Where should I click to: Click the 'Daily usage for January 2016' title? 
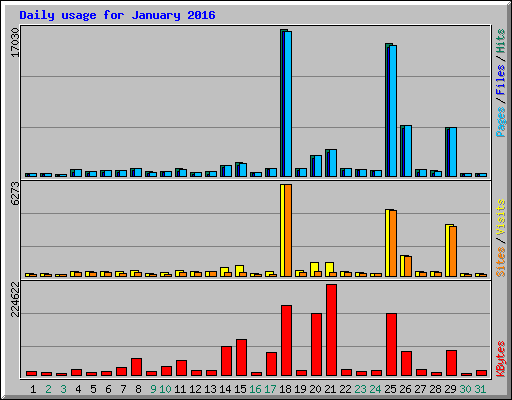click(117, 15)
